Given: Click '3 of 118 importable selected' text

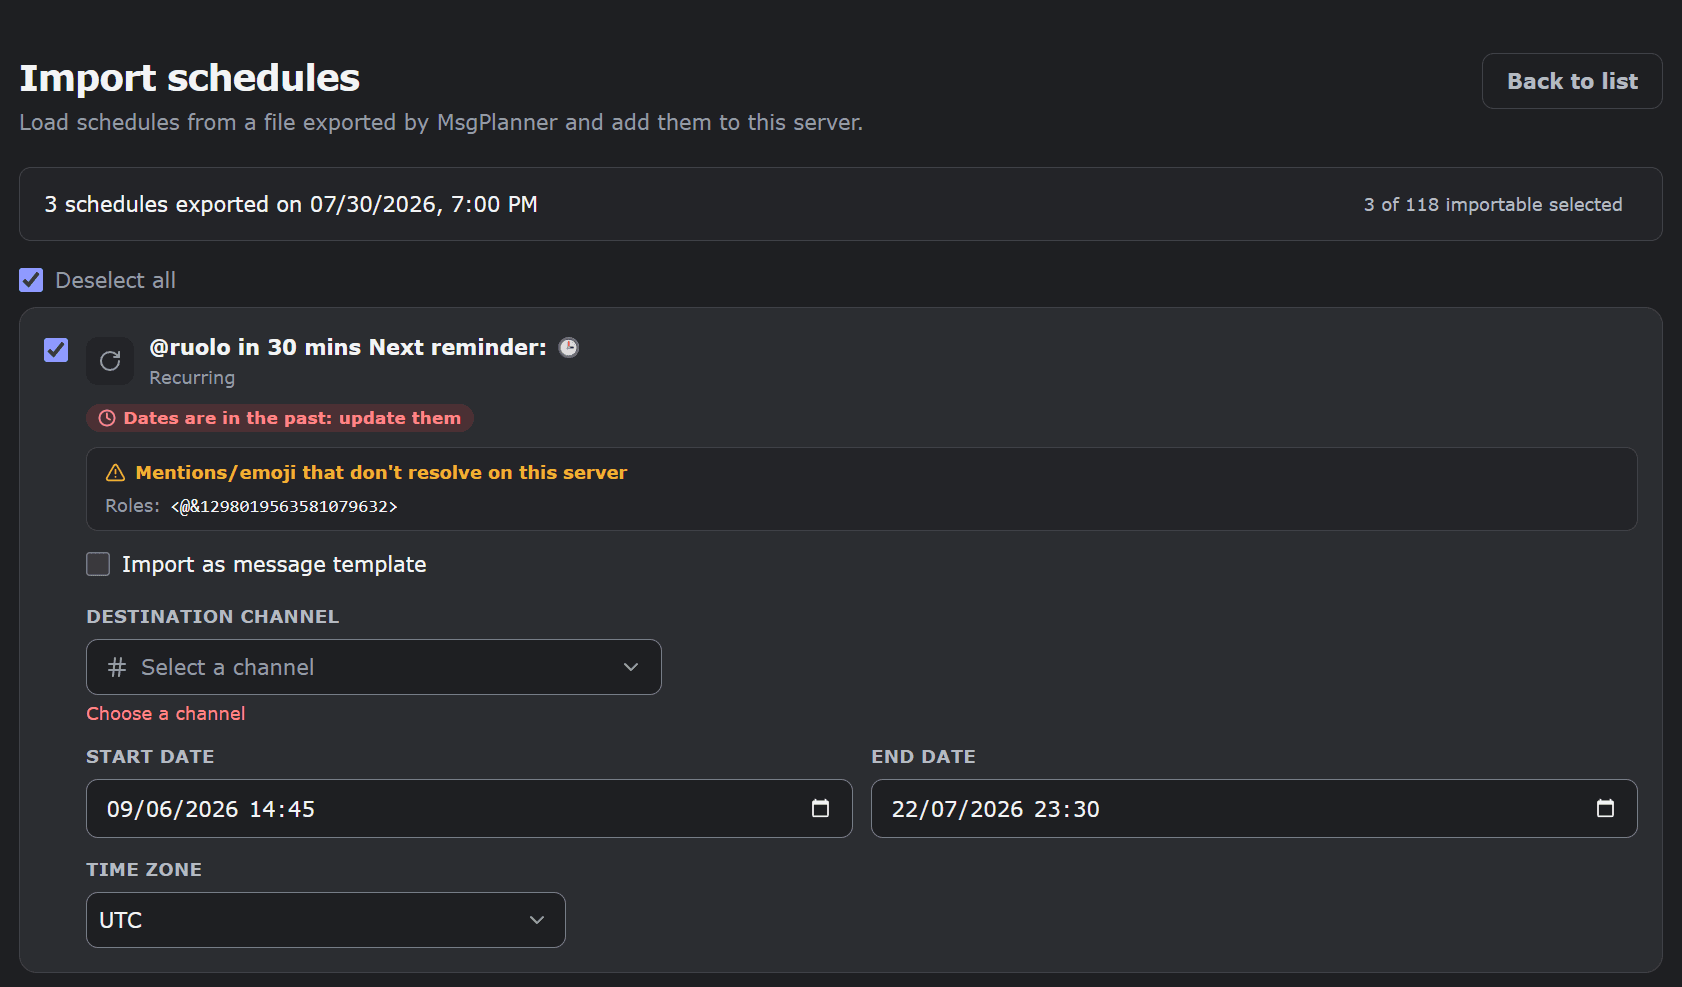Looking at the screenshot, I should pos(1493,204).
